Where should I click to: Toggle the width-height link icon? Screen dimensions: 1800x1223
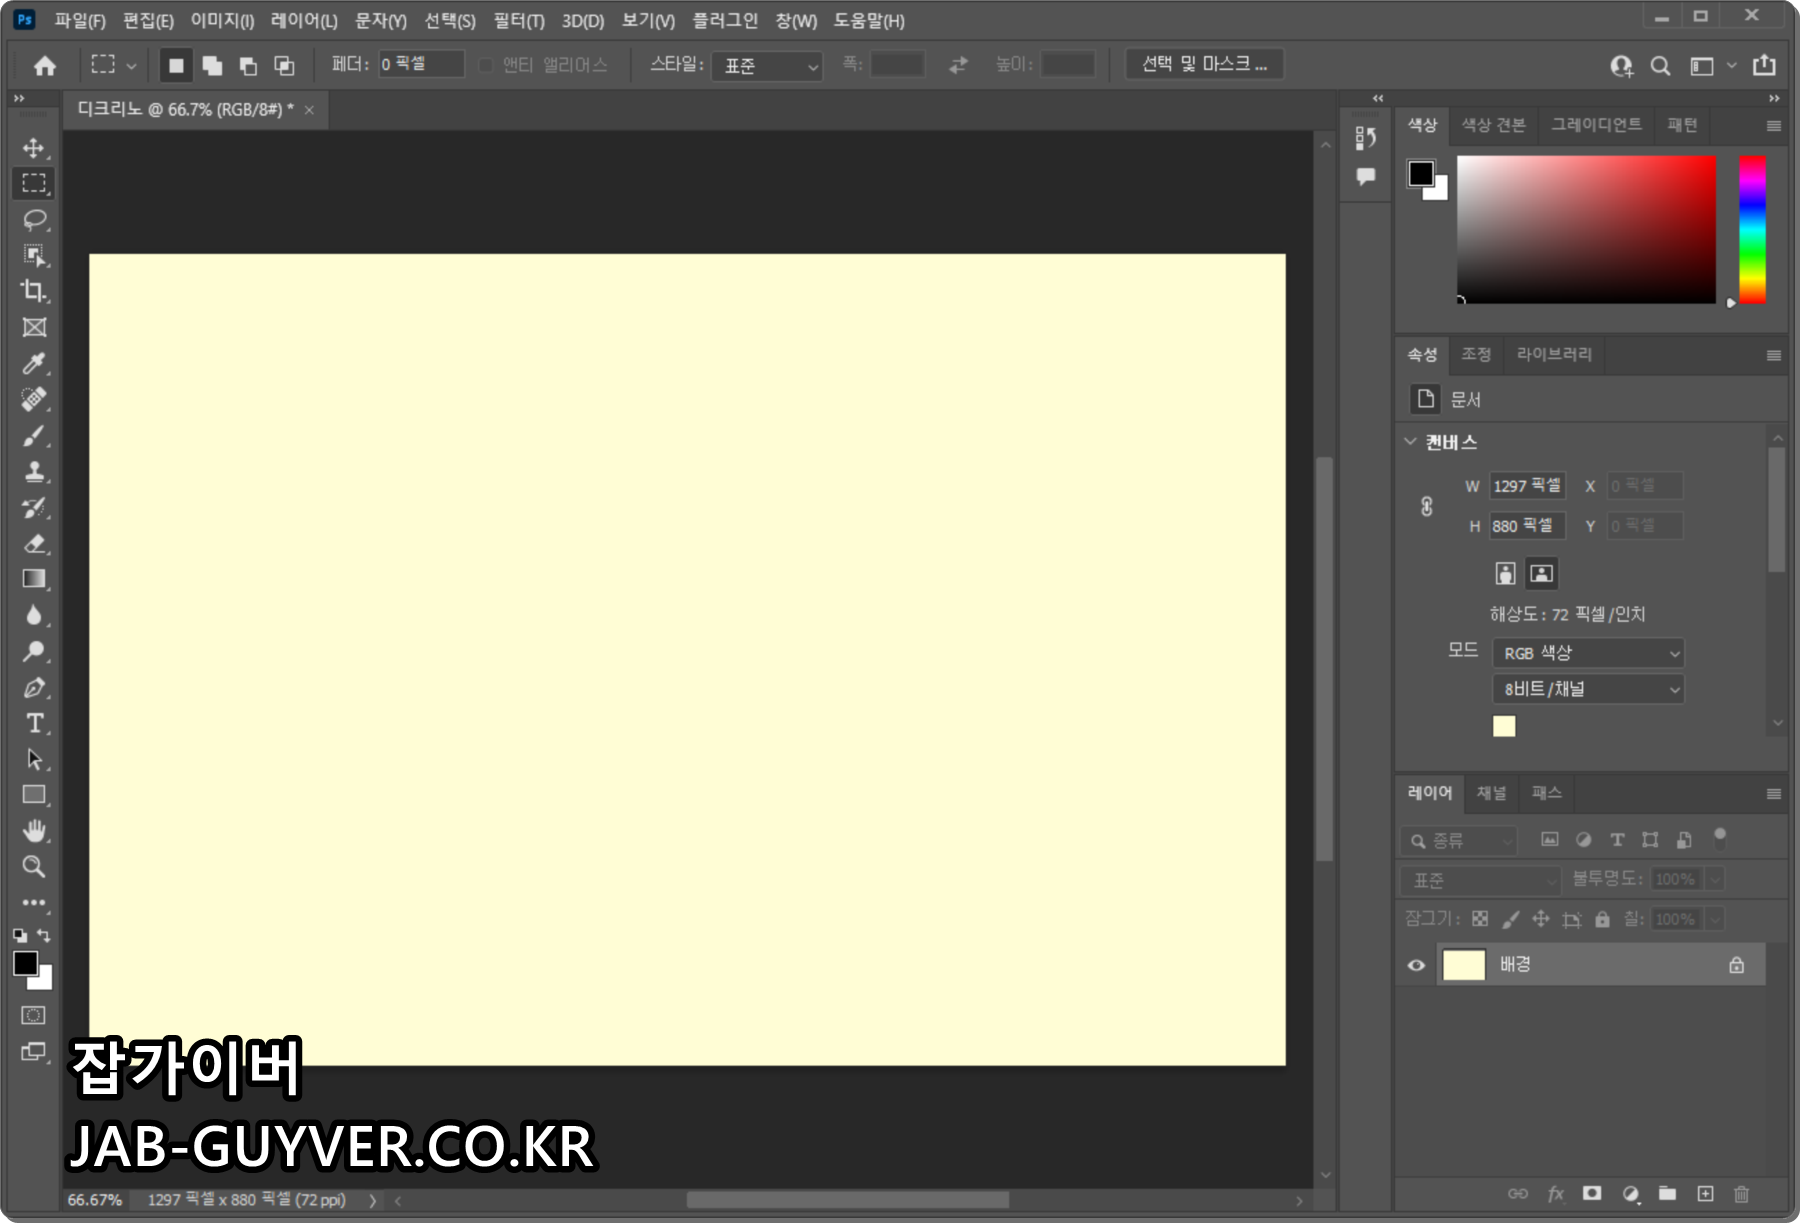[x=1427, y=506]
